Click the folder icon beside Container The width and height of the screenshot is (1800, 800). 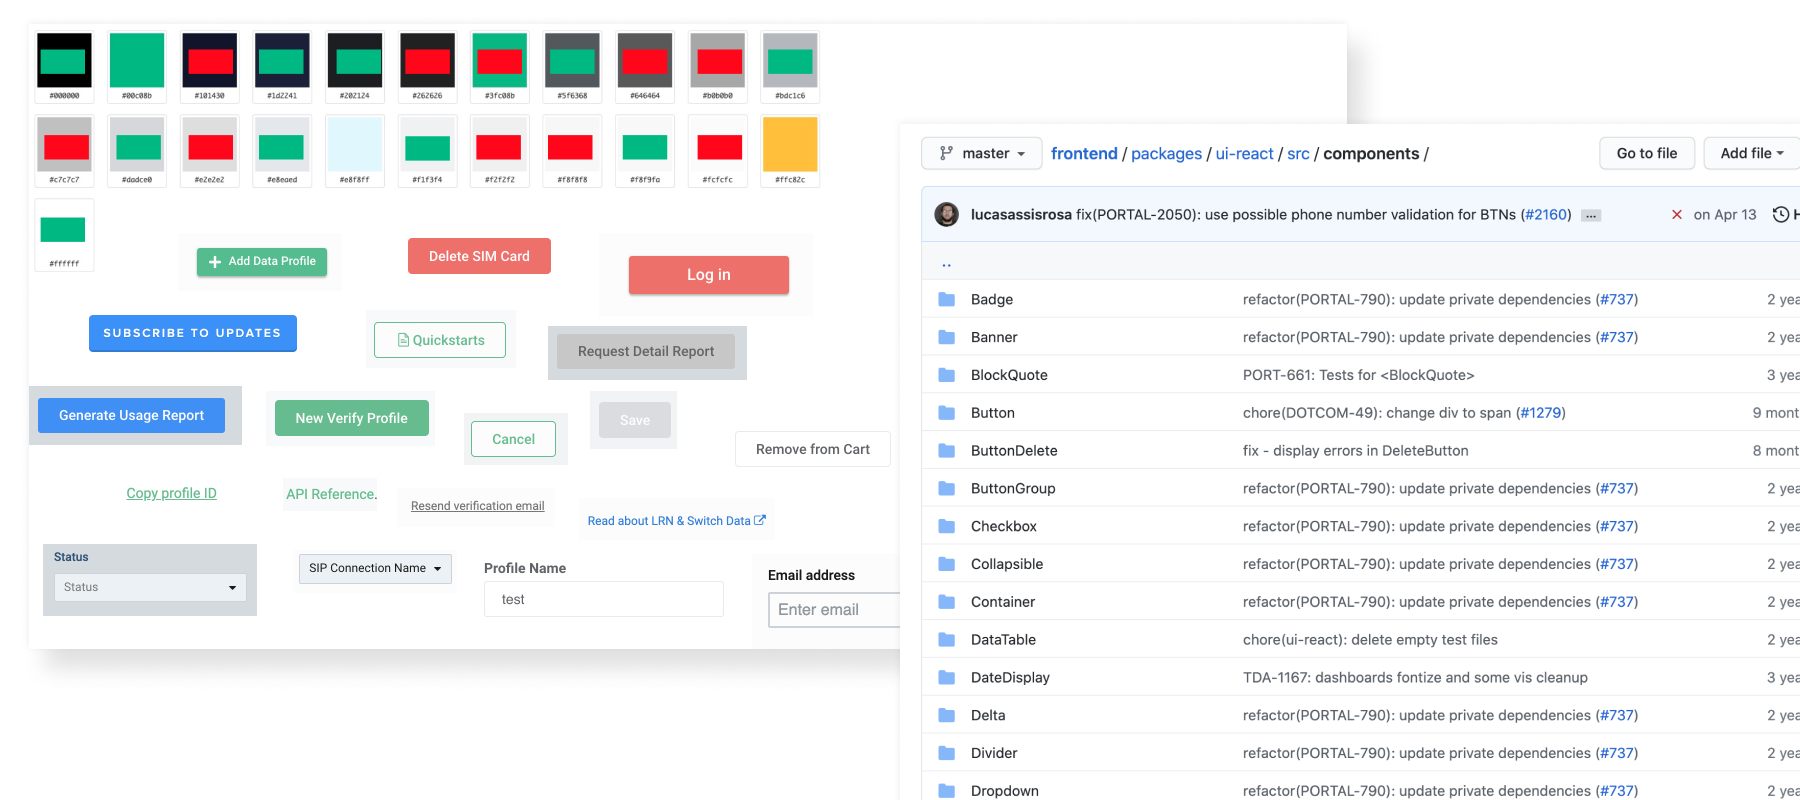[946, 602]
